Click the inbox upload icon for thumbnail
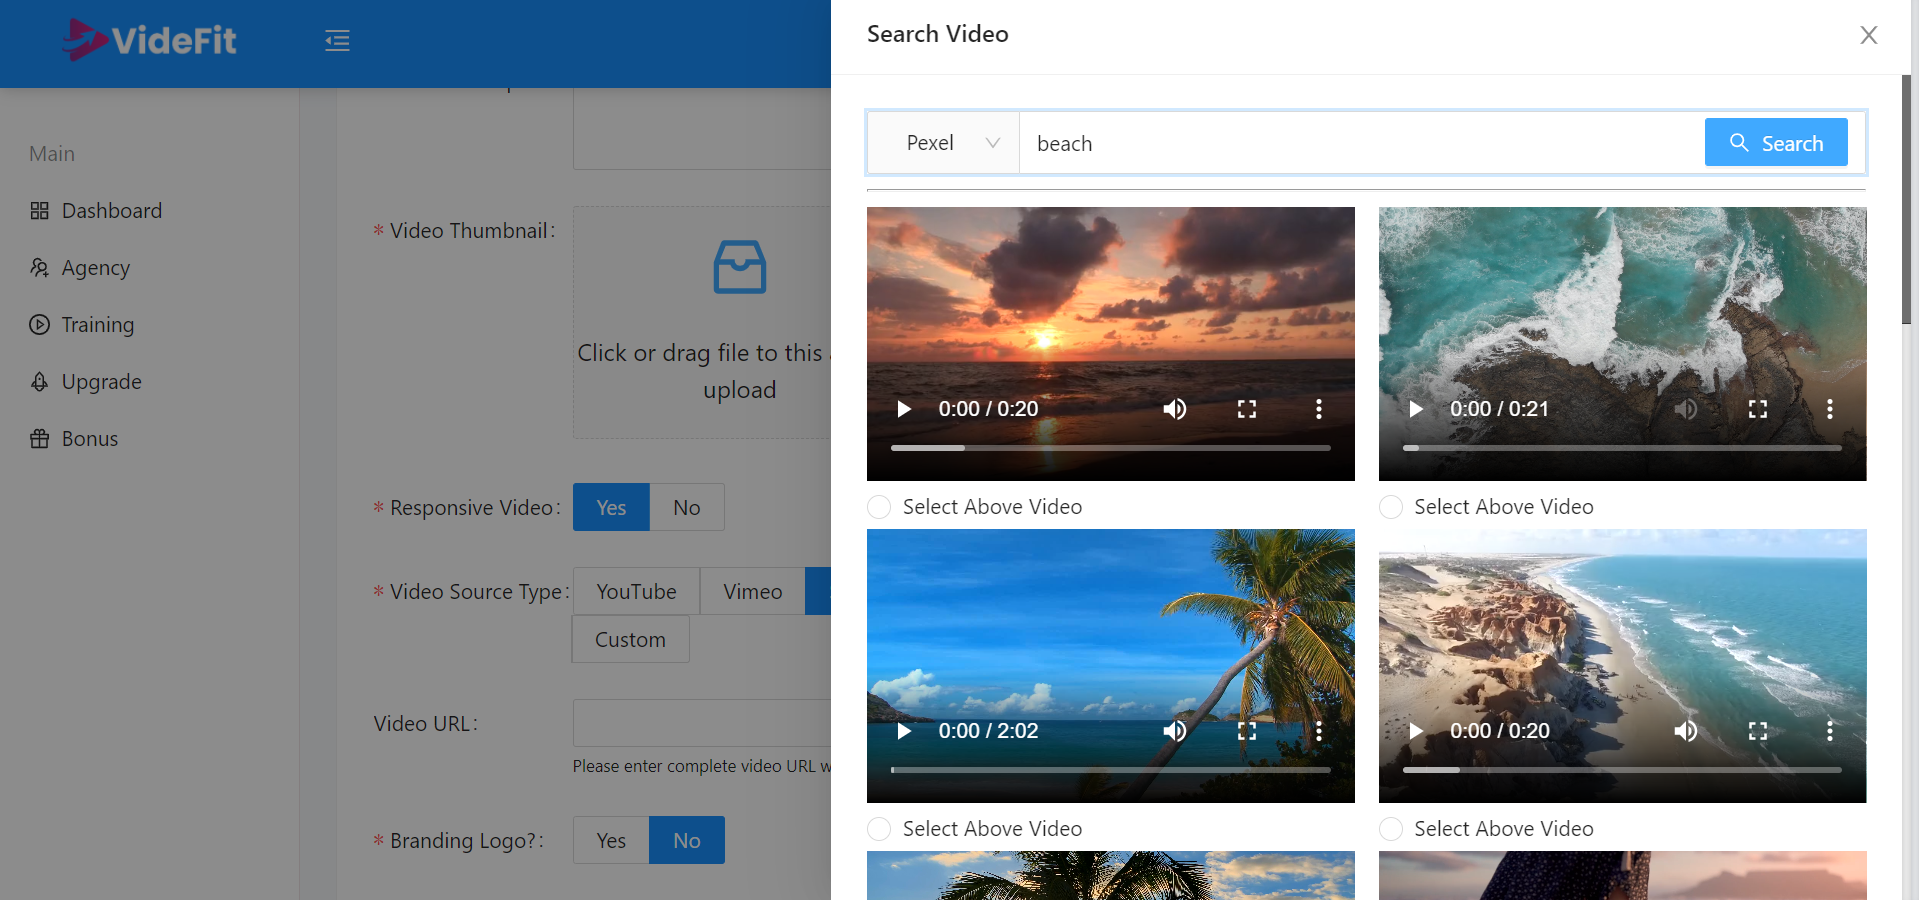 click(740, 267)
